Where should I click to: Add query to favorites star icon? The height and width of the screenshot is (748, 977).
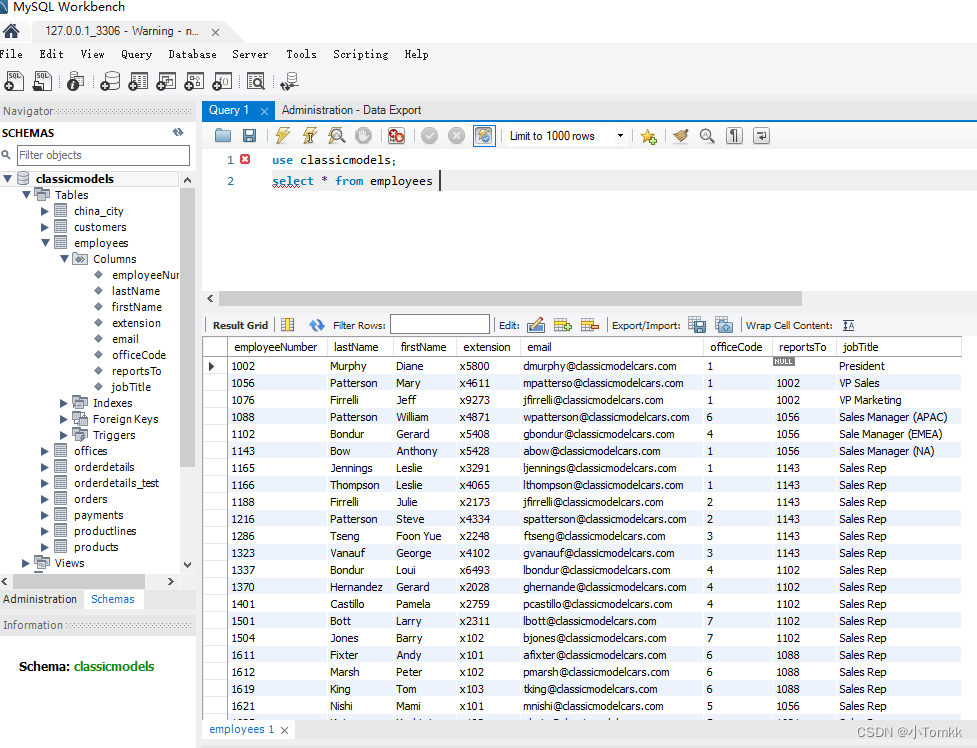[x=649, y=136]
